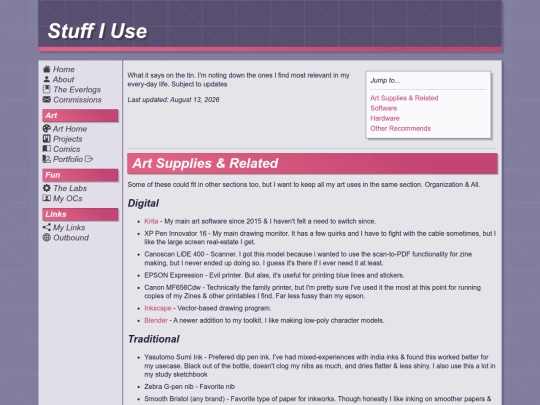Viewport: 540px width, 405px height.
Task: Click the share icon beside My Links
Action: click(46, 227)
